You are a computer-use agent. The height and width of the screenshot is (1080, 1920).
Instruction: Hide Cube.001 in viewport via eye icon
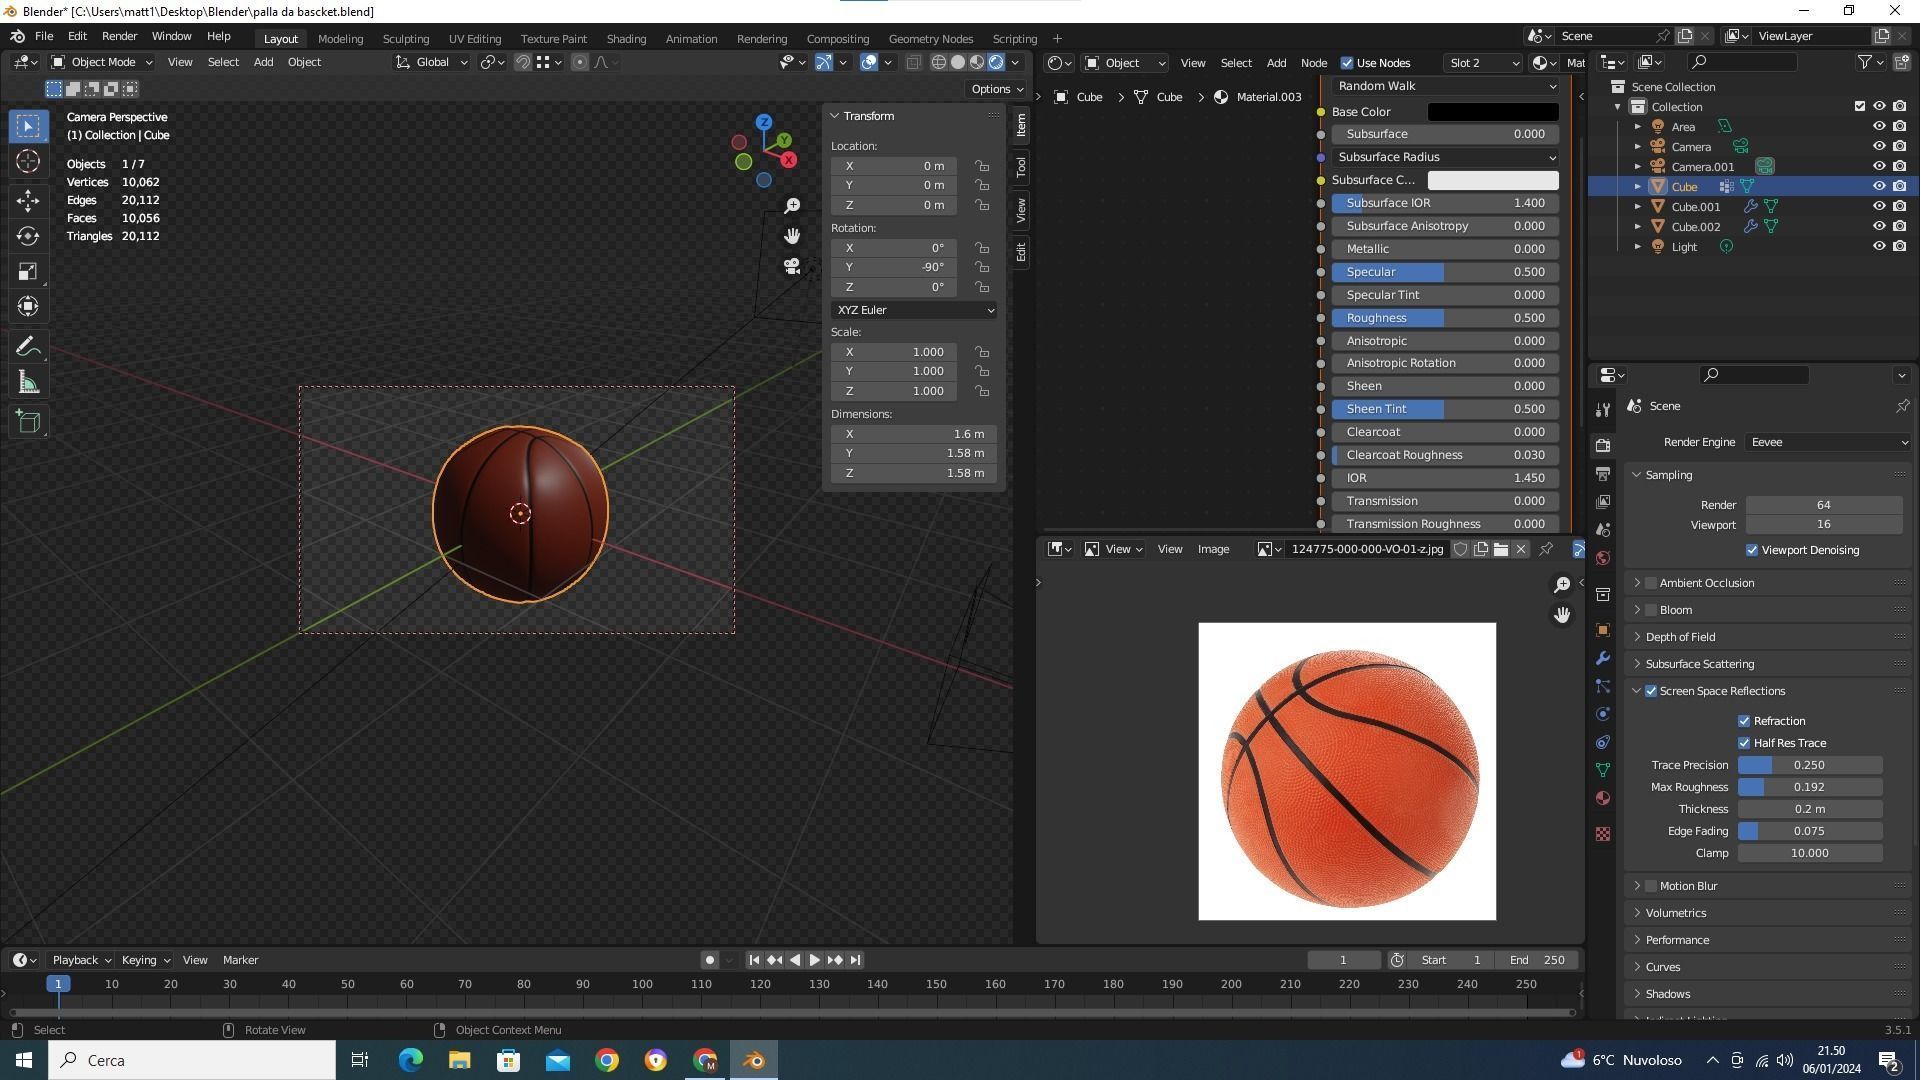coord(1879,206)
